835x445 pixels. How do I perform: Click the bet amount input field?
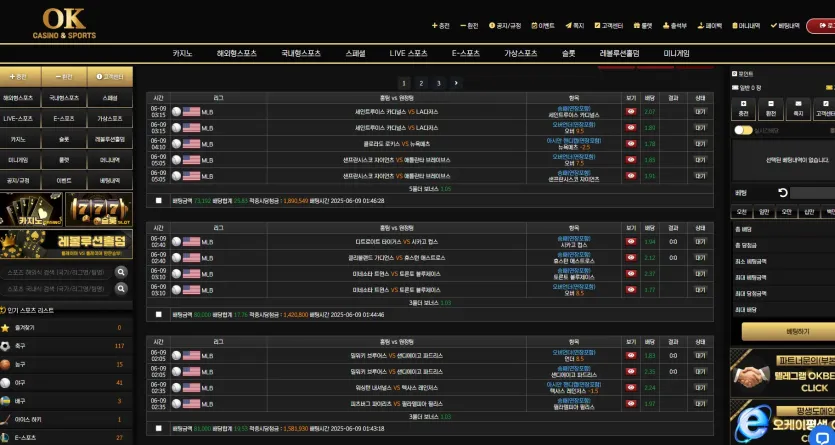point(812,193)
